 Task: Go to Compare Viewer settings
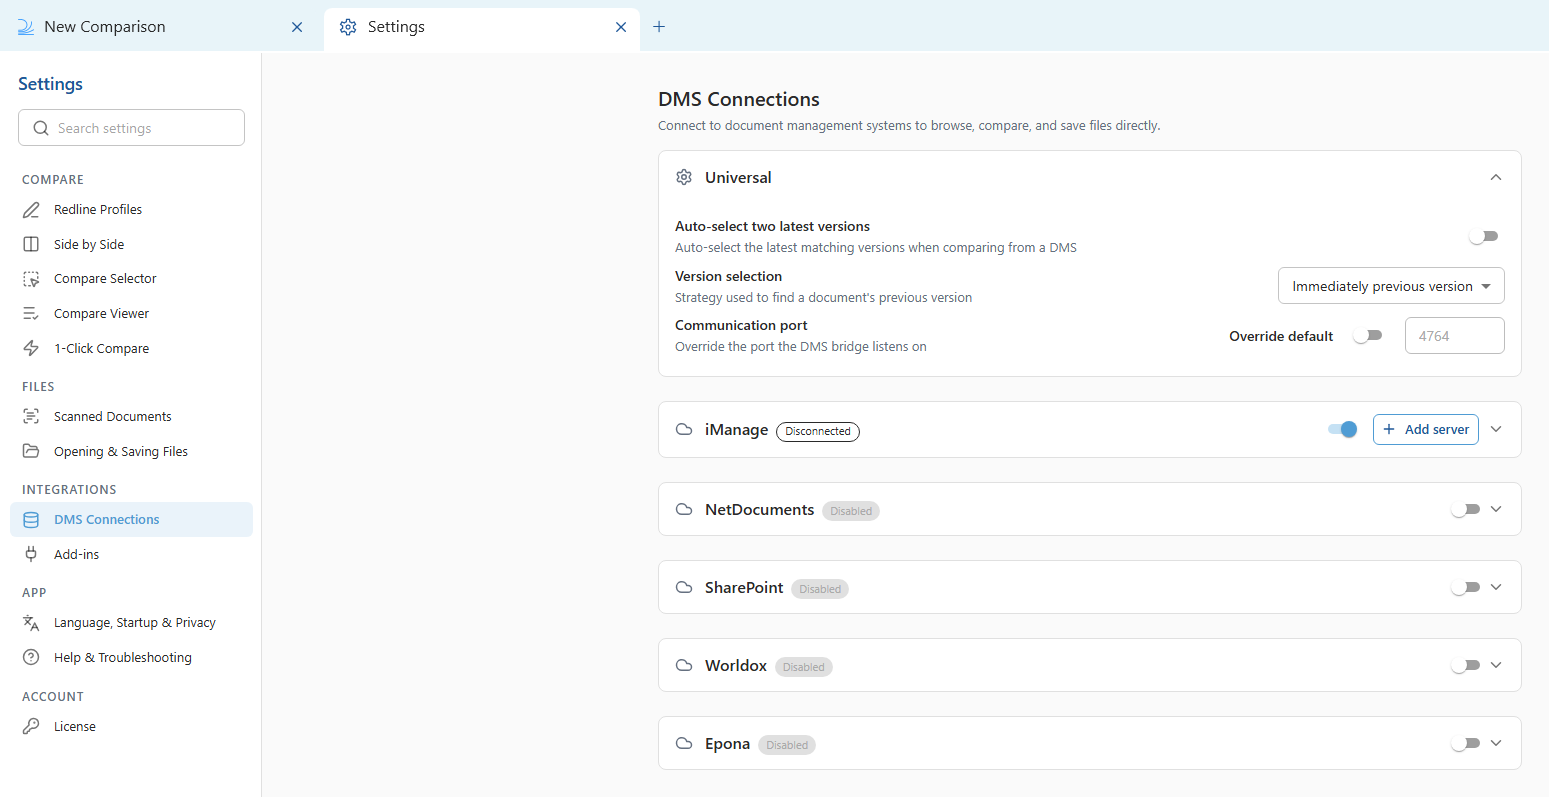[131, 314]
